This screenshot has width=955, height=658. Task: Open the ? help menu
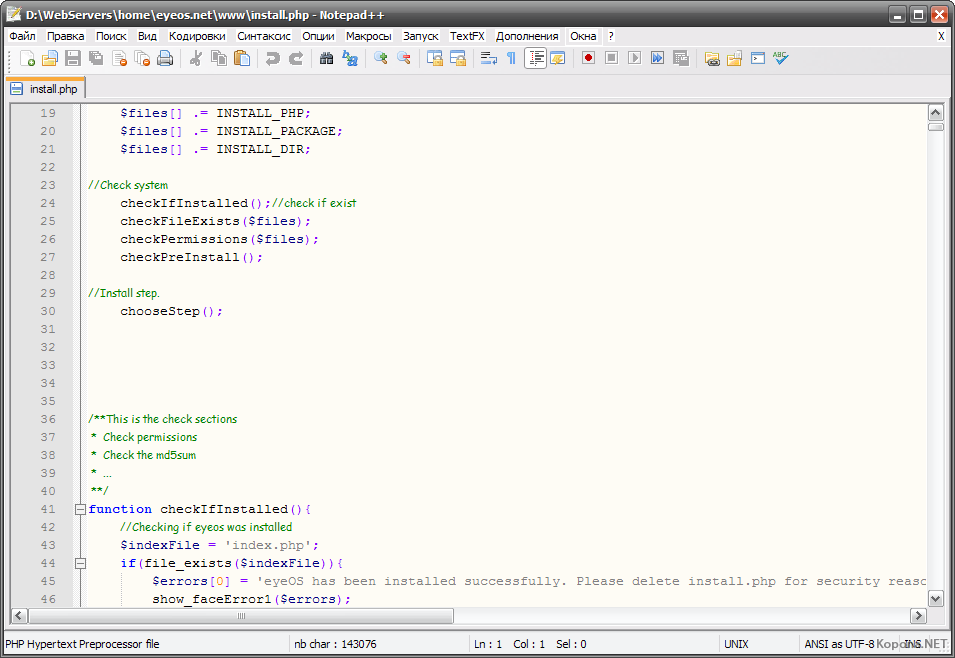[611, 36]
